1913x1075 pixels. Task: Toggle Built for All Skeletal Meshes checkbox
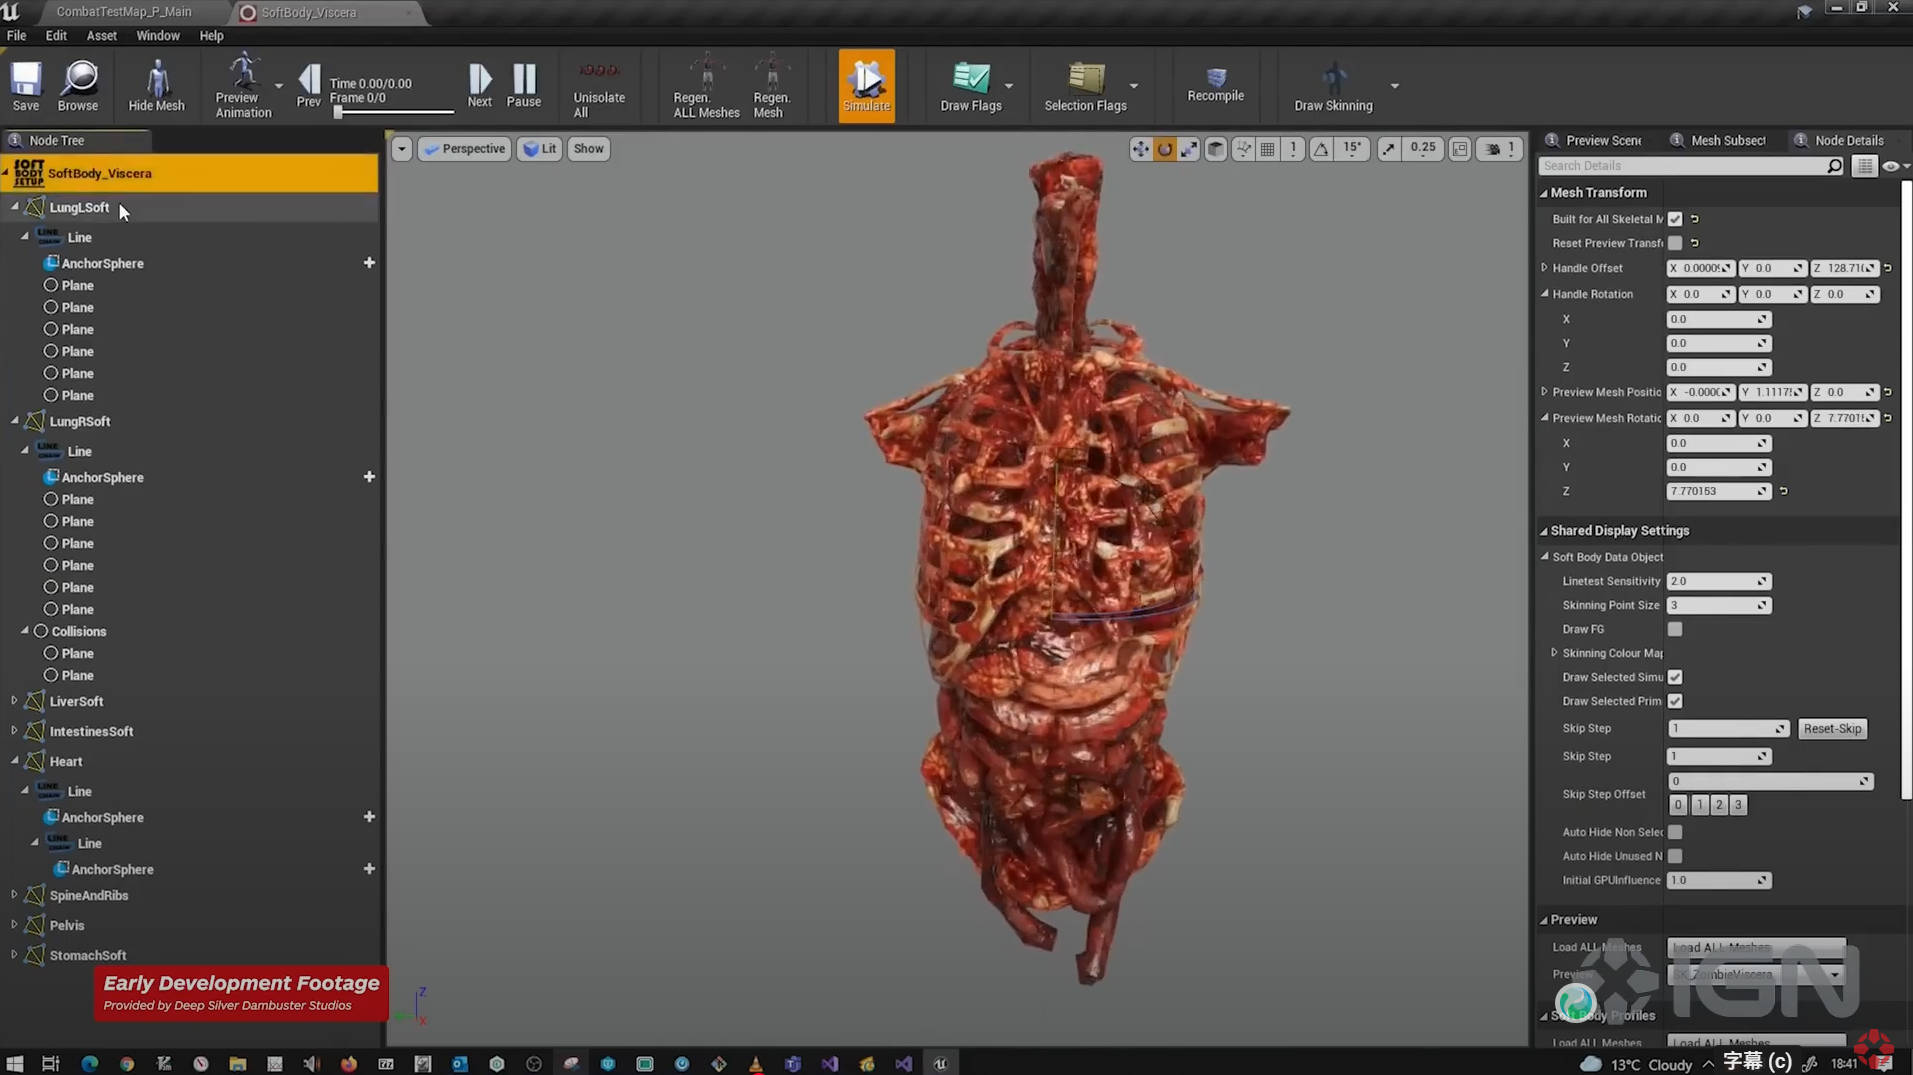(x=1675, y=219)
